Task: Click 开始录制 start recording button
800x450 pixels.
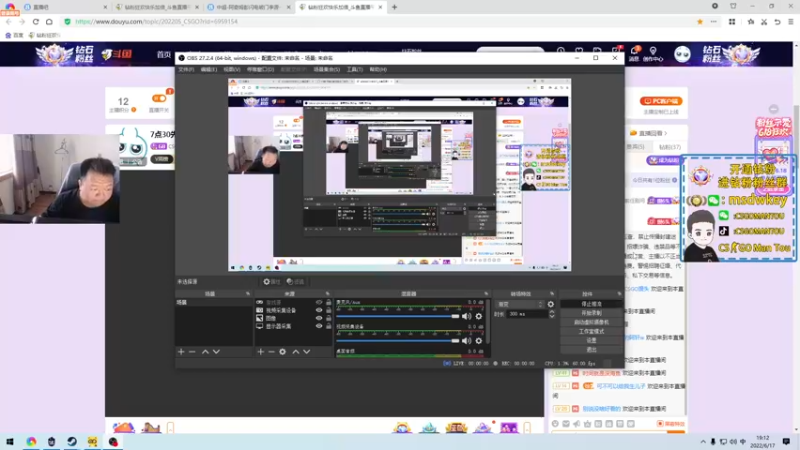Action: pyautogui.click(x=591, y=313)
